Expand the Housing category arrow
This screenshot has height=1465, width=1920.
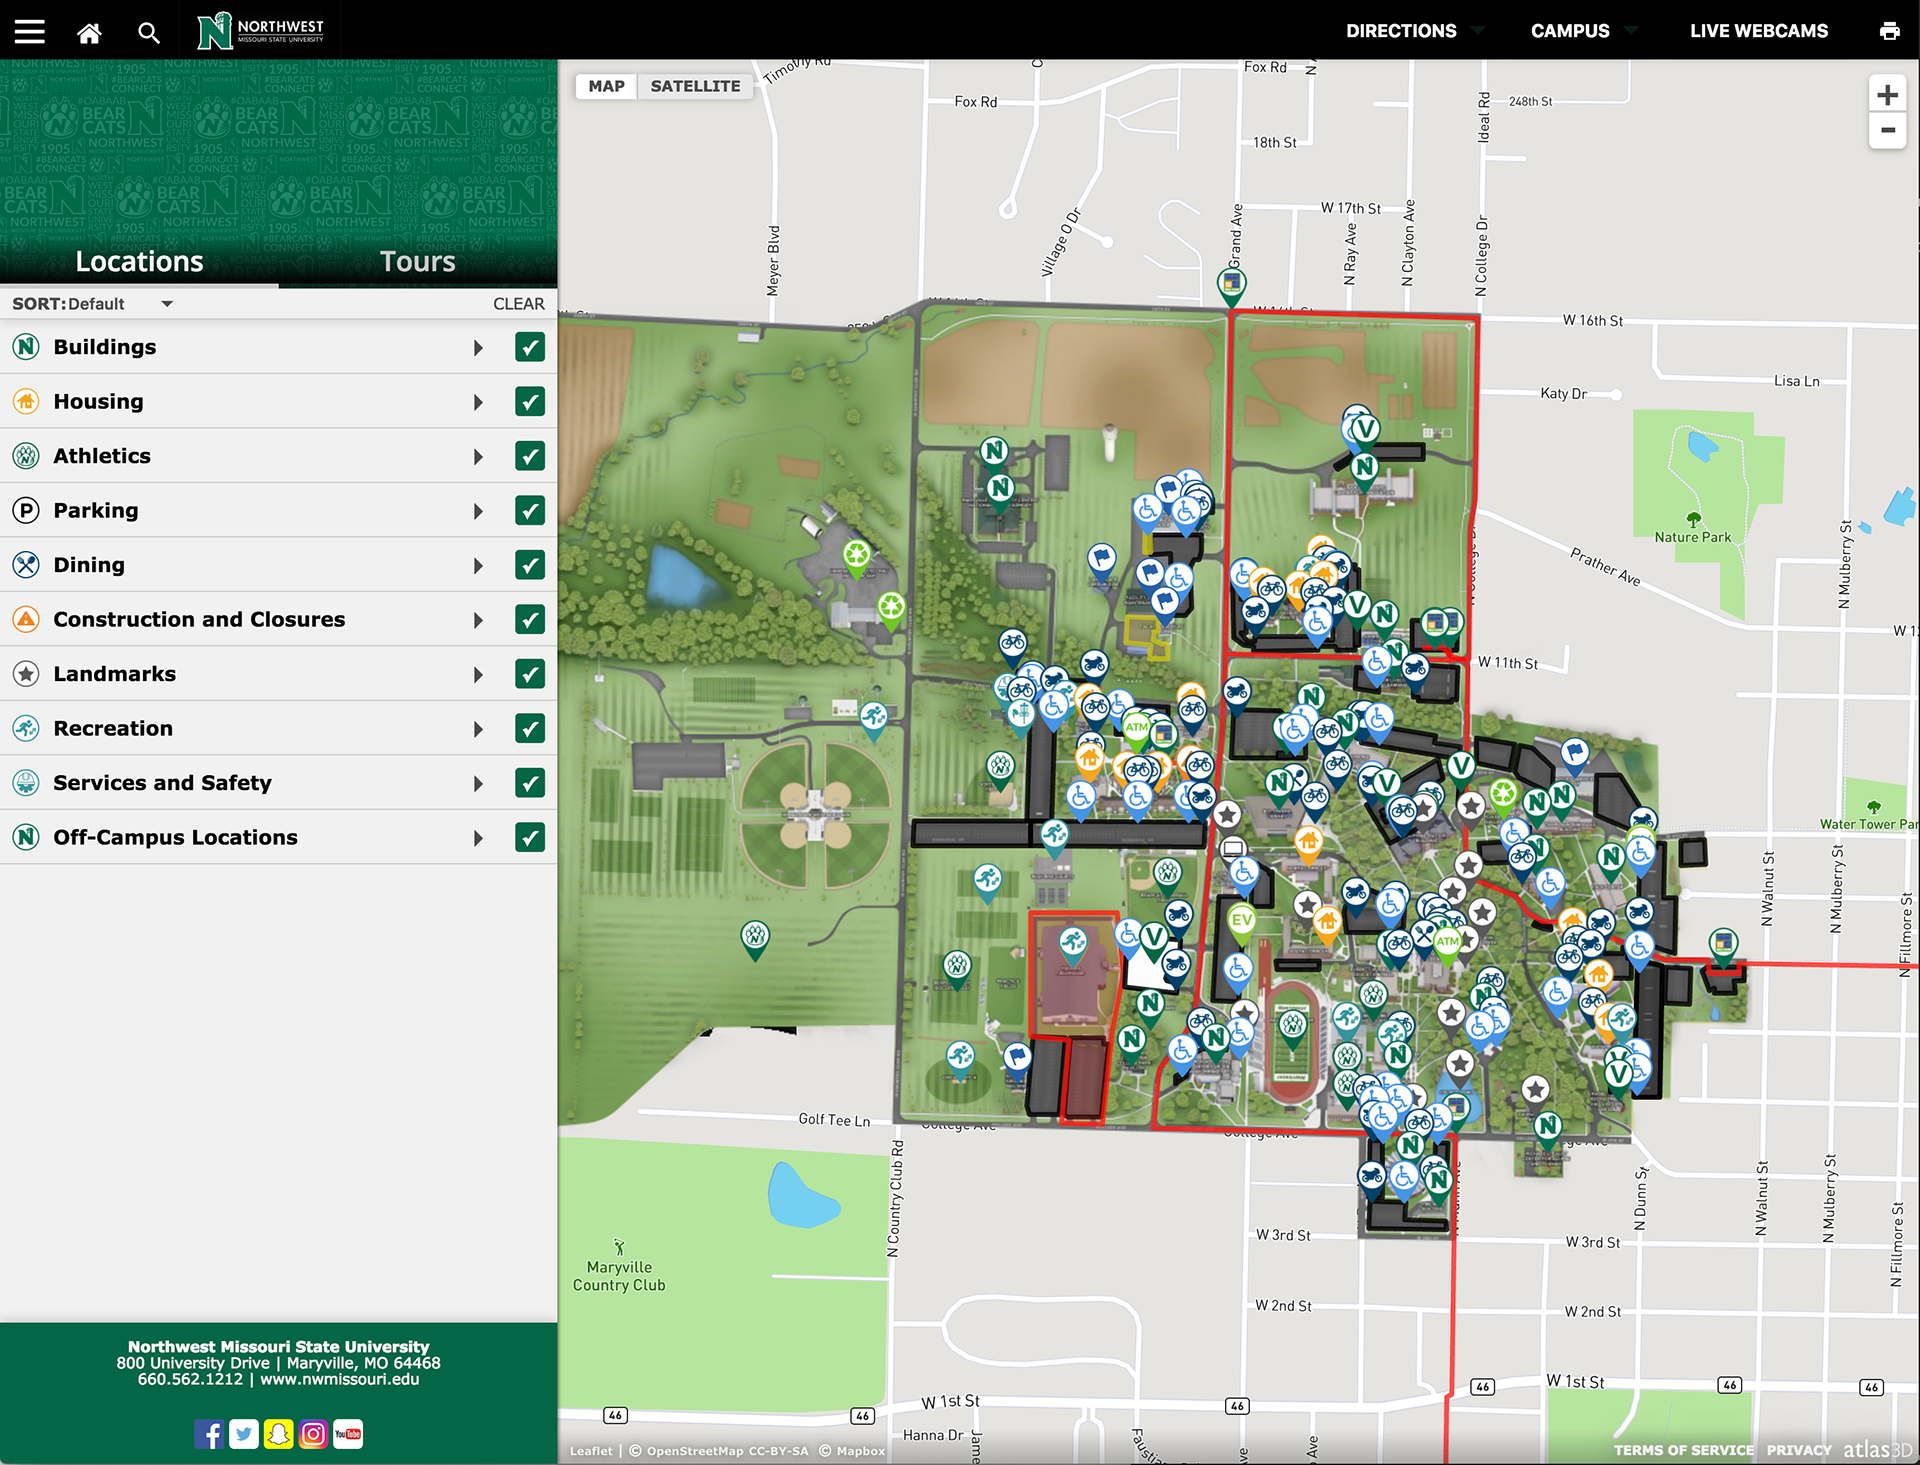(478, 402)
